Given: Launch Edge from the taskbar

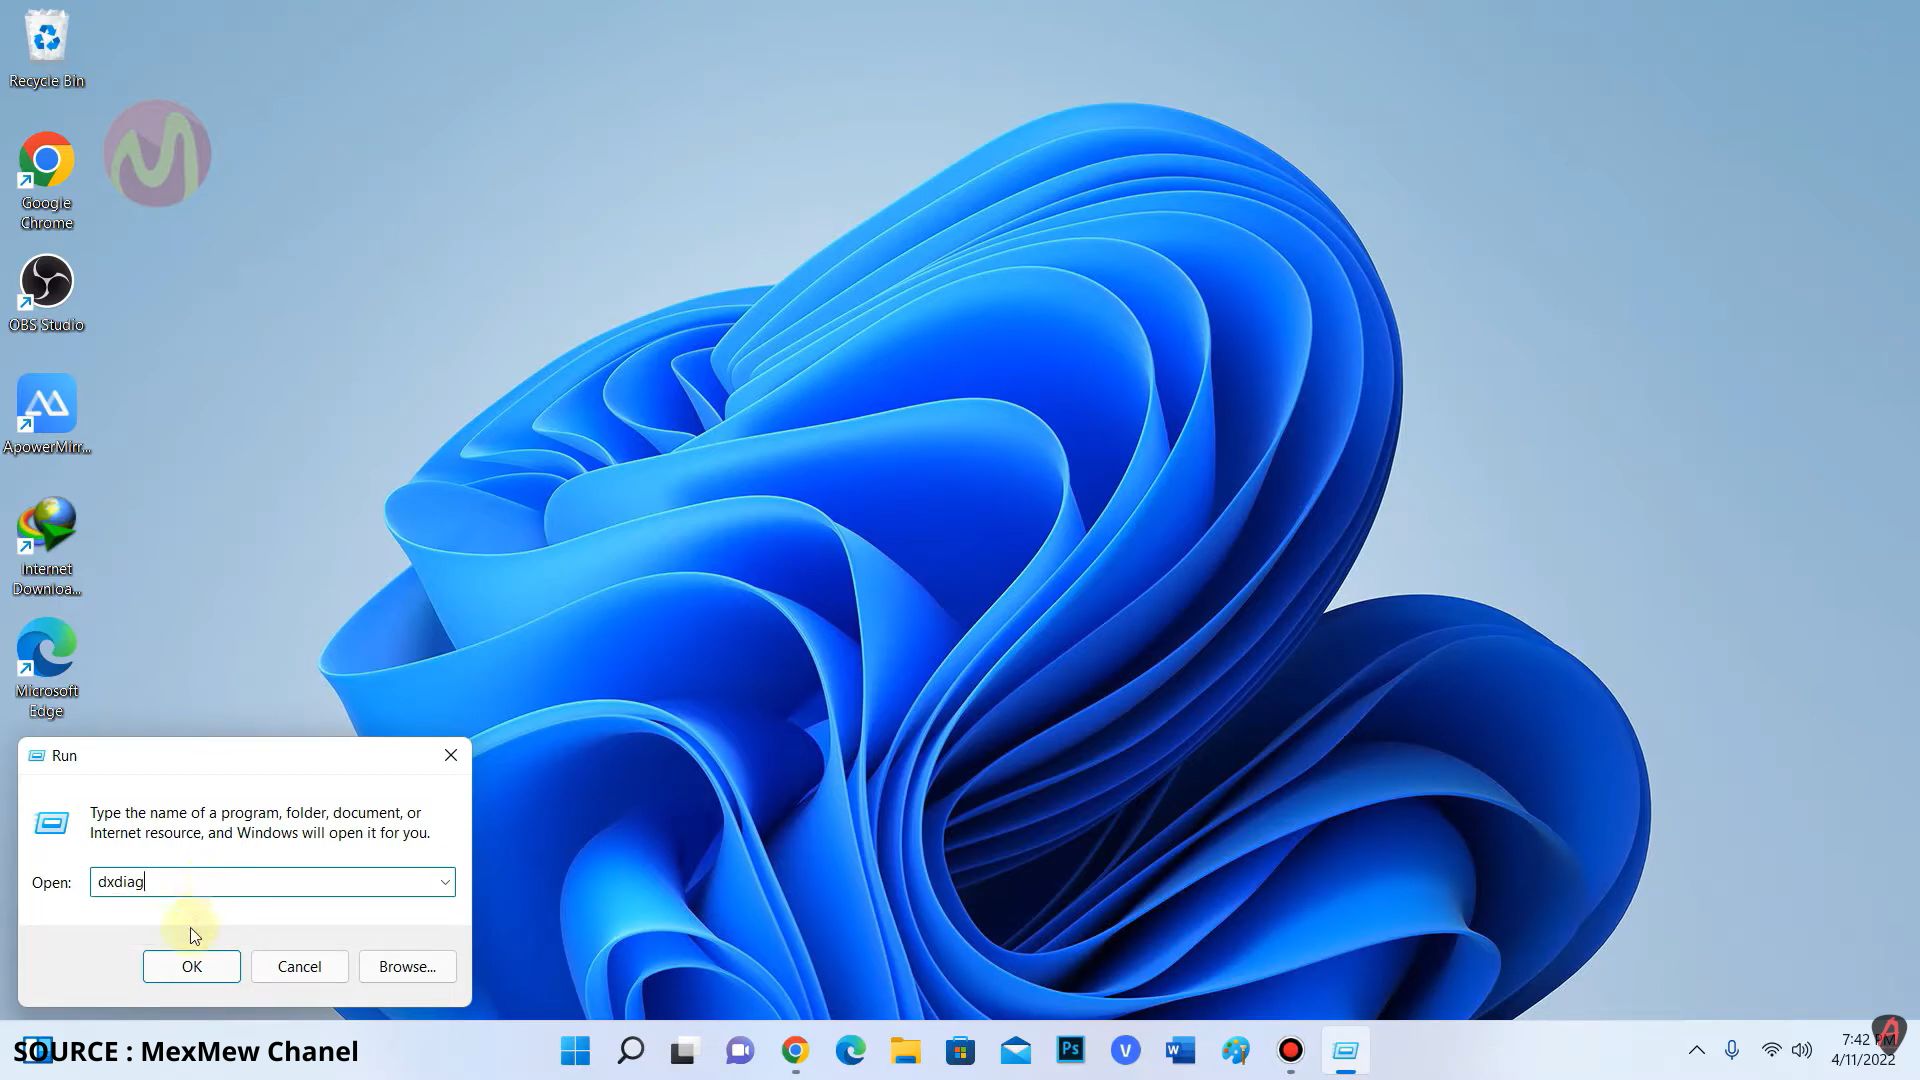Looking at the screenshot, I should [850, 1050].
